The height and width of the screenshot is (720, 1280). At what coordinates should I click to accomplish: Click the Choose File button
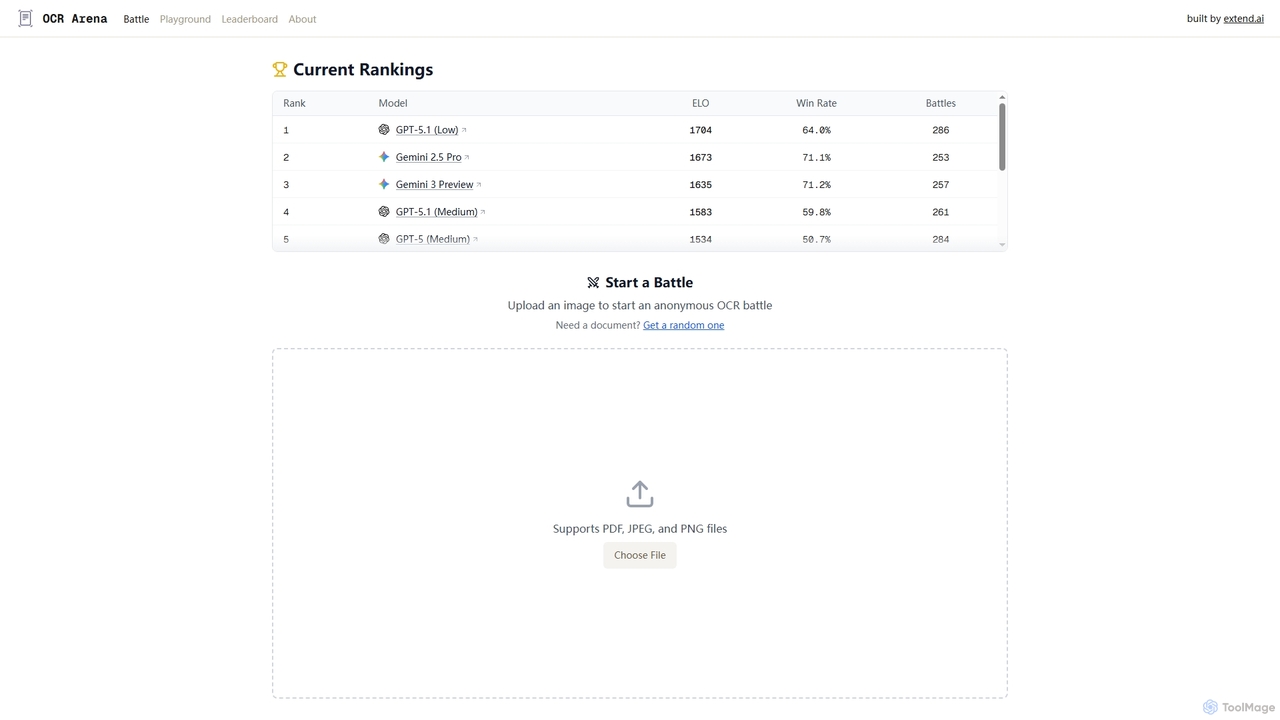coord(640,555)
